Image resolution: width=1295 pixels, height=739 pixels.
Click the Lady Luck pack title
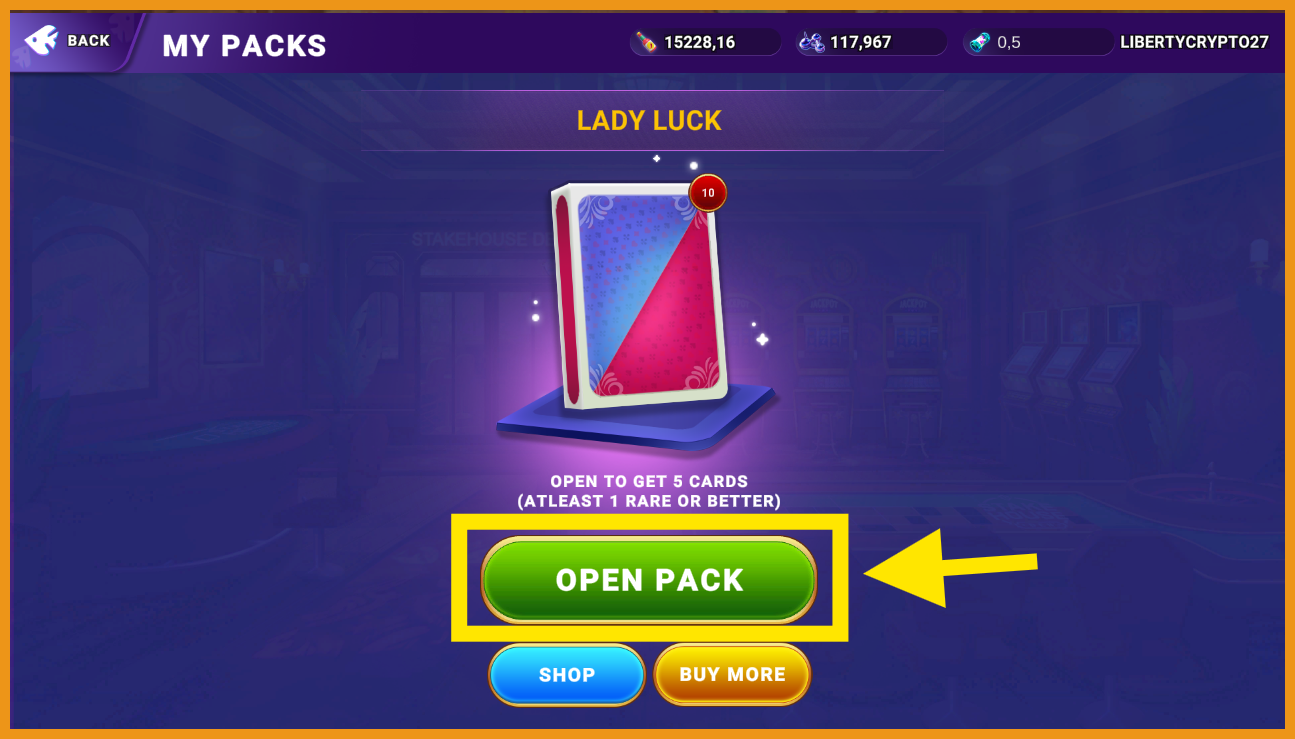(649, 121)
